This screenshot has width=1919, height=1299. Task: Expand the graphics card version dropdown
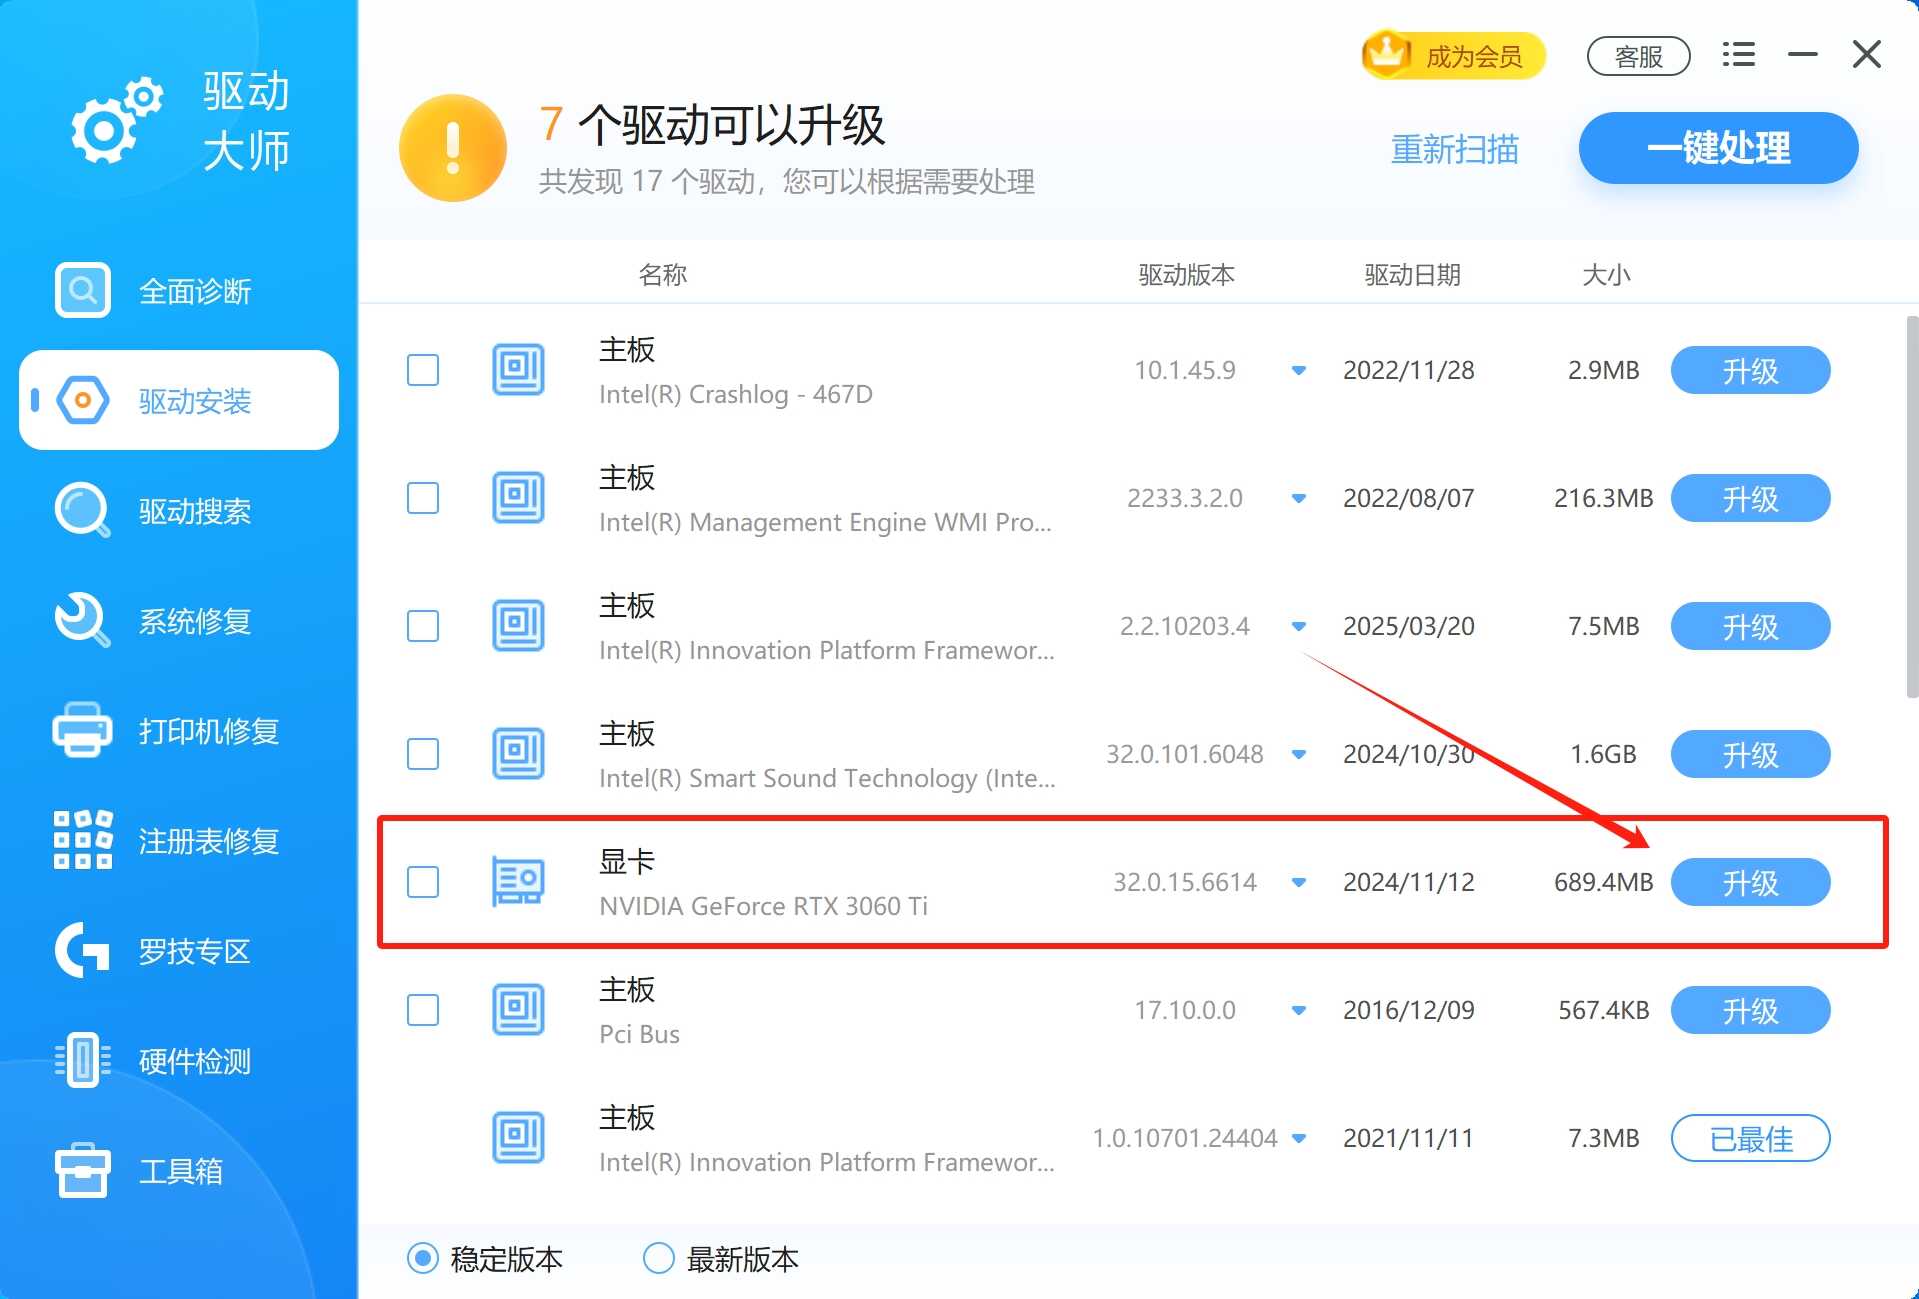click(1299, 883)
